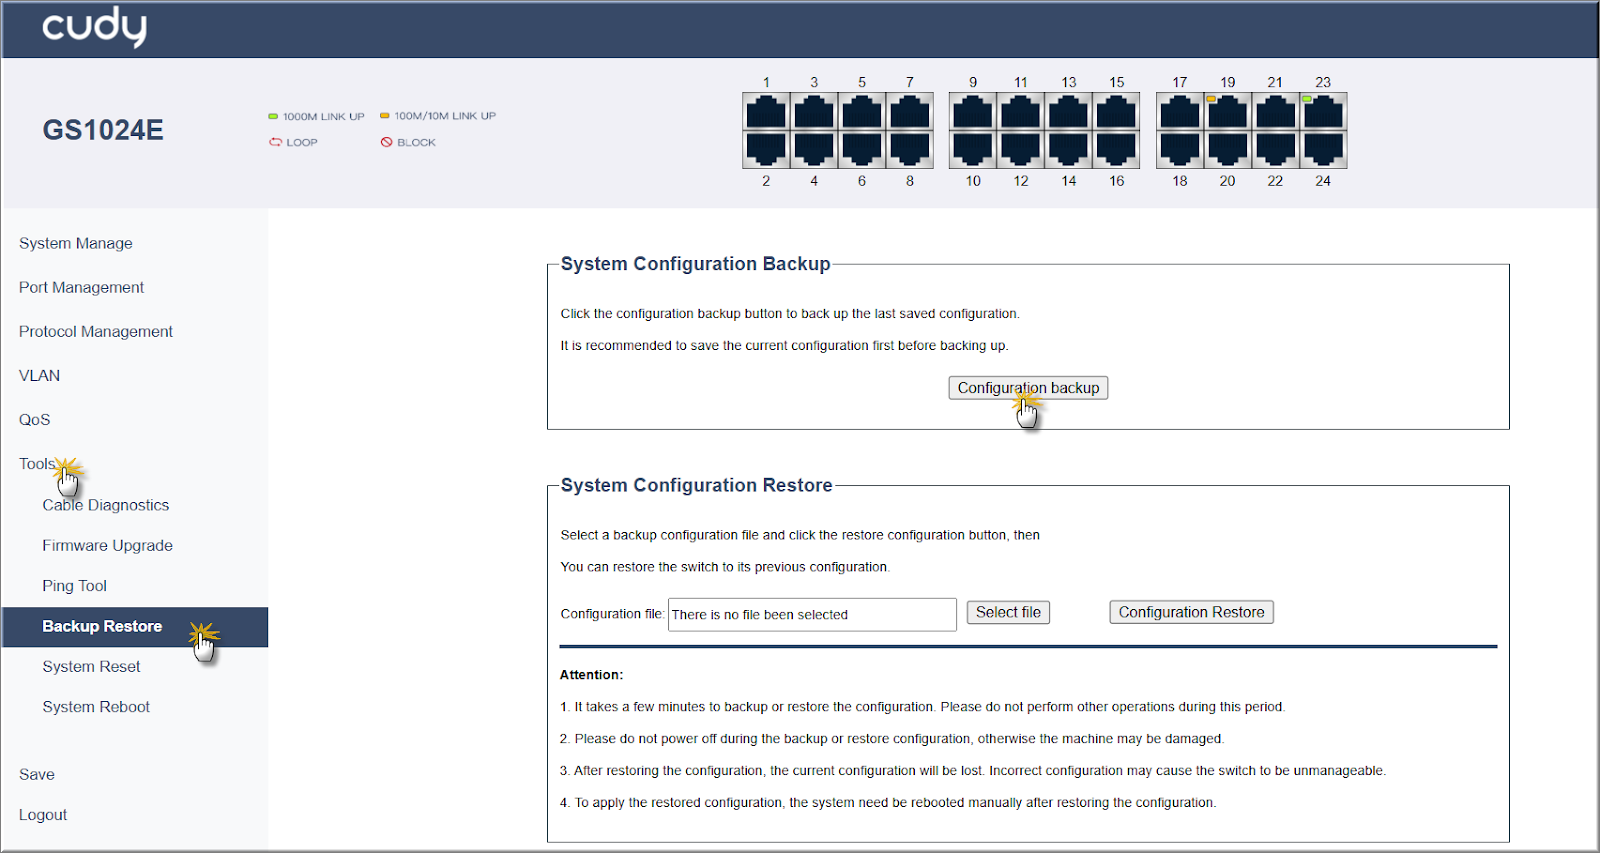Click port 4 icon on switch panel
Image resolution: width=1600 pixels, height=853 pixels.
point(814,149)
